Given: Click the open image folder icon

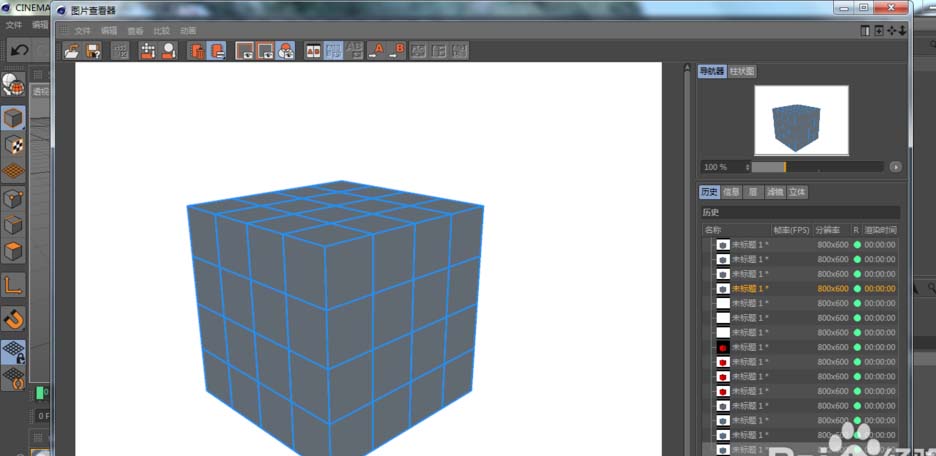Looking at the screenshot, I should point(72,50).
